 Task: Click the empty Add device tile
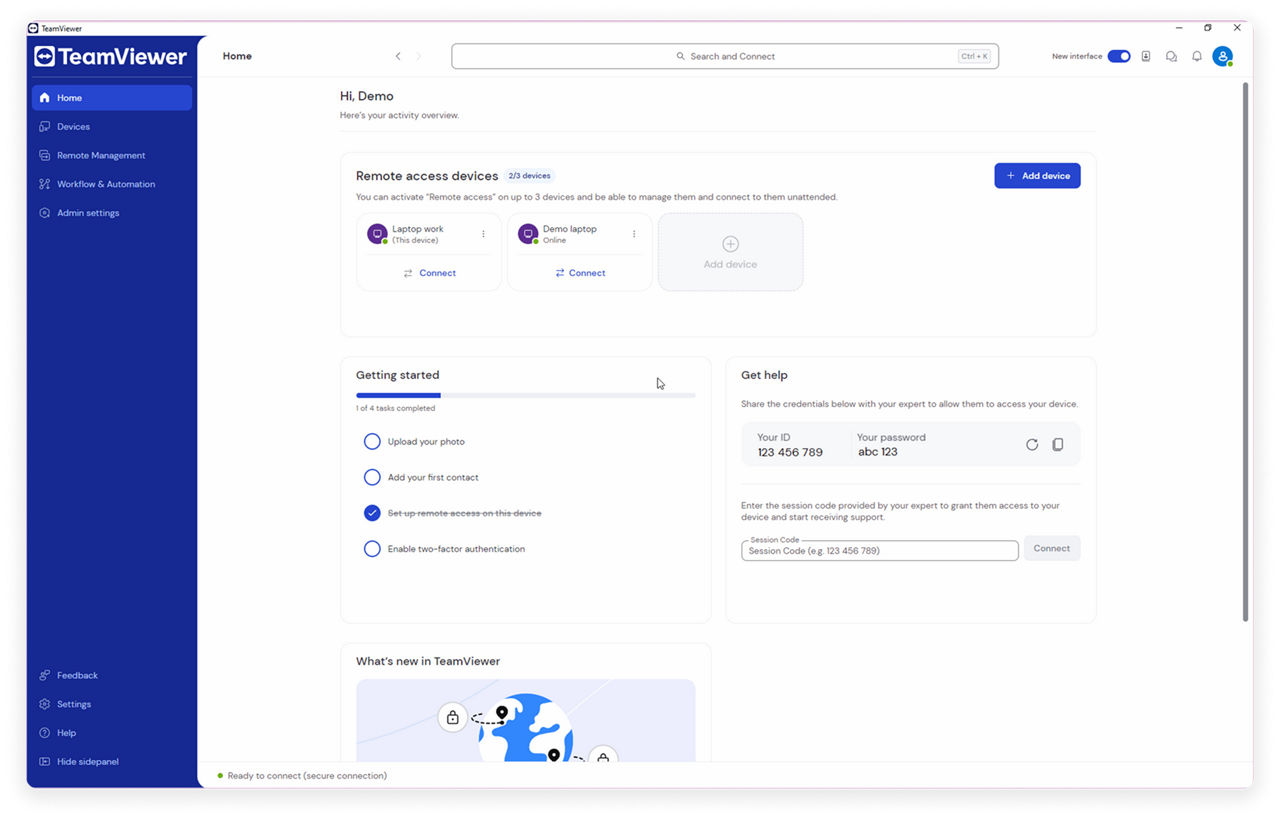[730, 252]
